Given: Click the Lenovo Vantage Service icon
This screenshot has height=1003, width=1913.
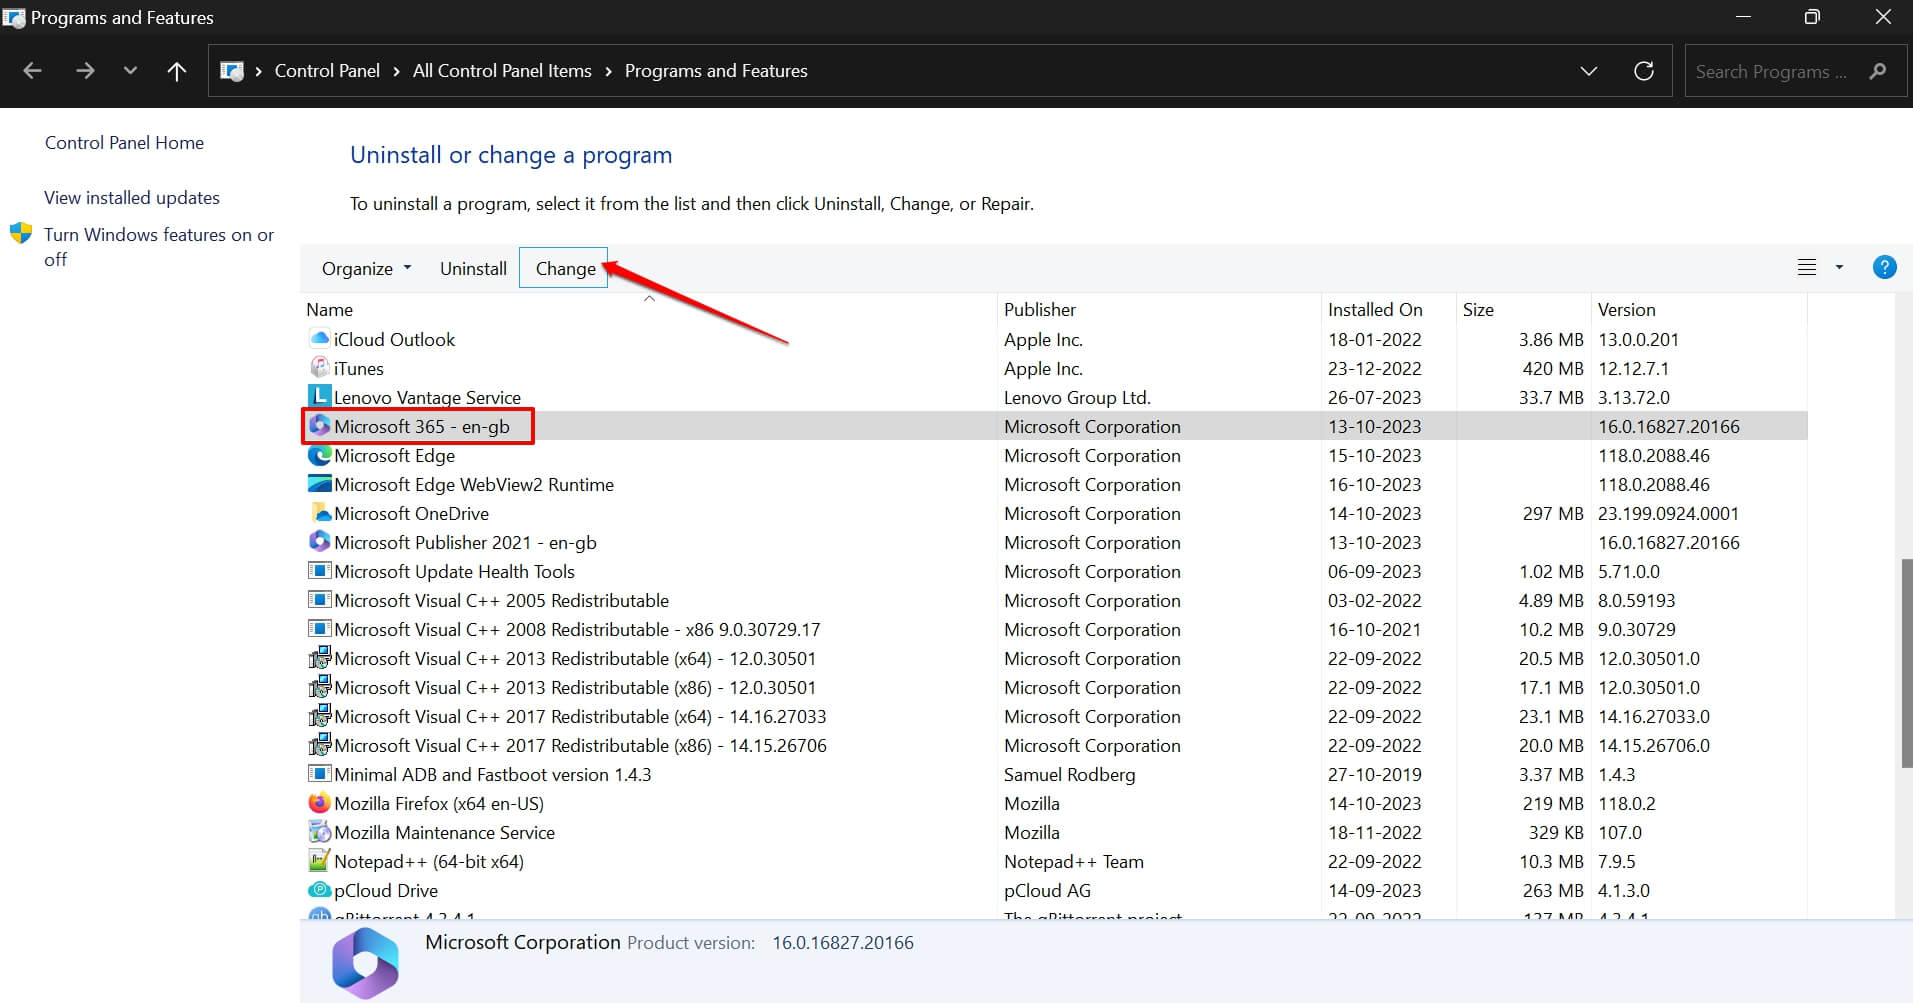Looking at the screenshot, I should (x=319, y=396).
